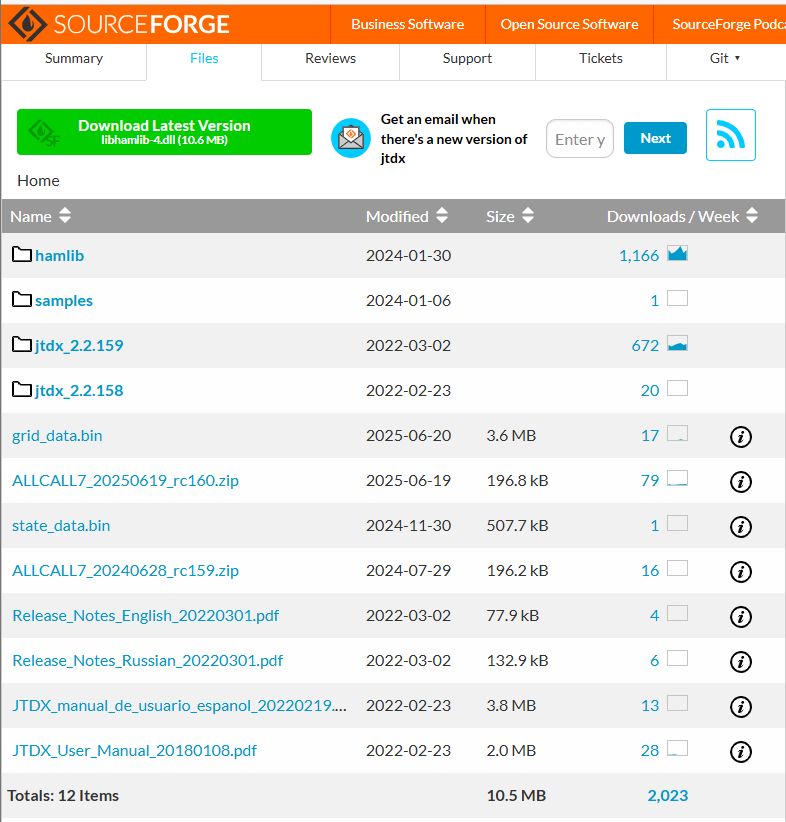This screenshot has height=822, width=786.
Task: Open Release_Notes_English_20220301.pdf
Action: (x=146, y=615)
